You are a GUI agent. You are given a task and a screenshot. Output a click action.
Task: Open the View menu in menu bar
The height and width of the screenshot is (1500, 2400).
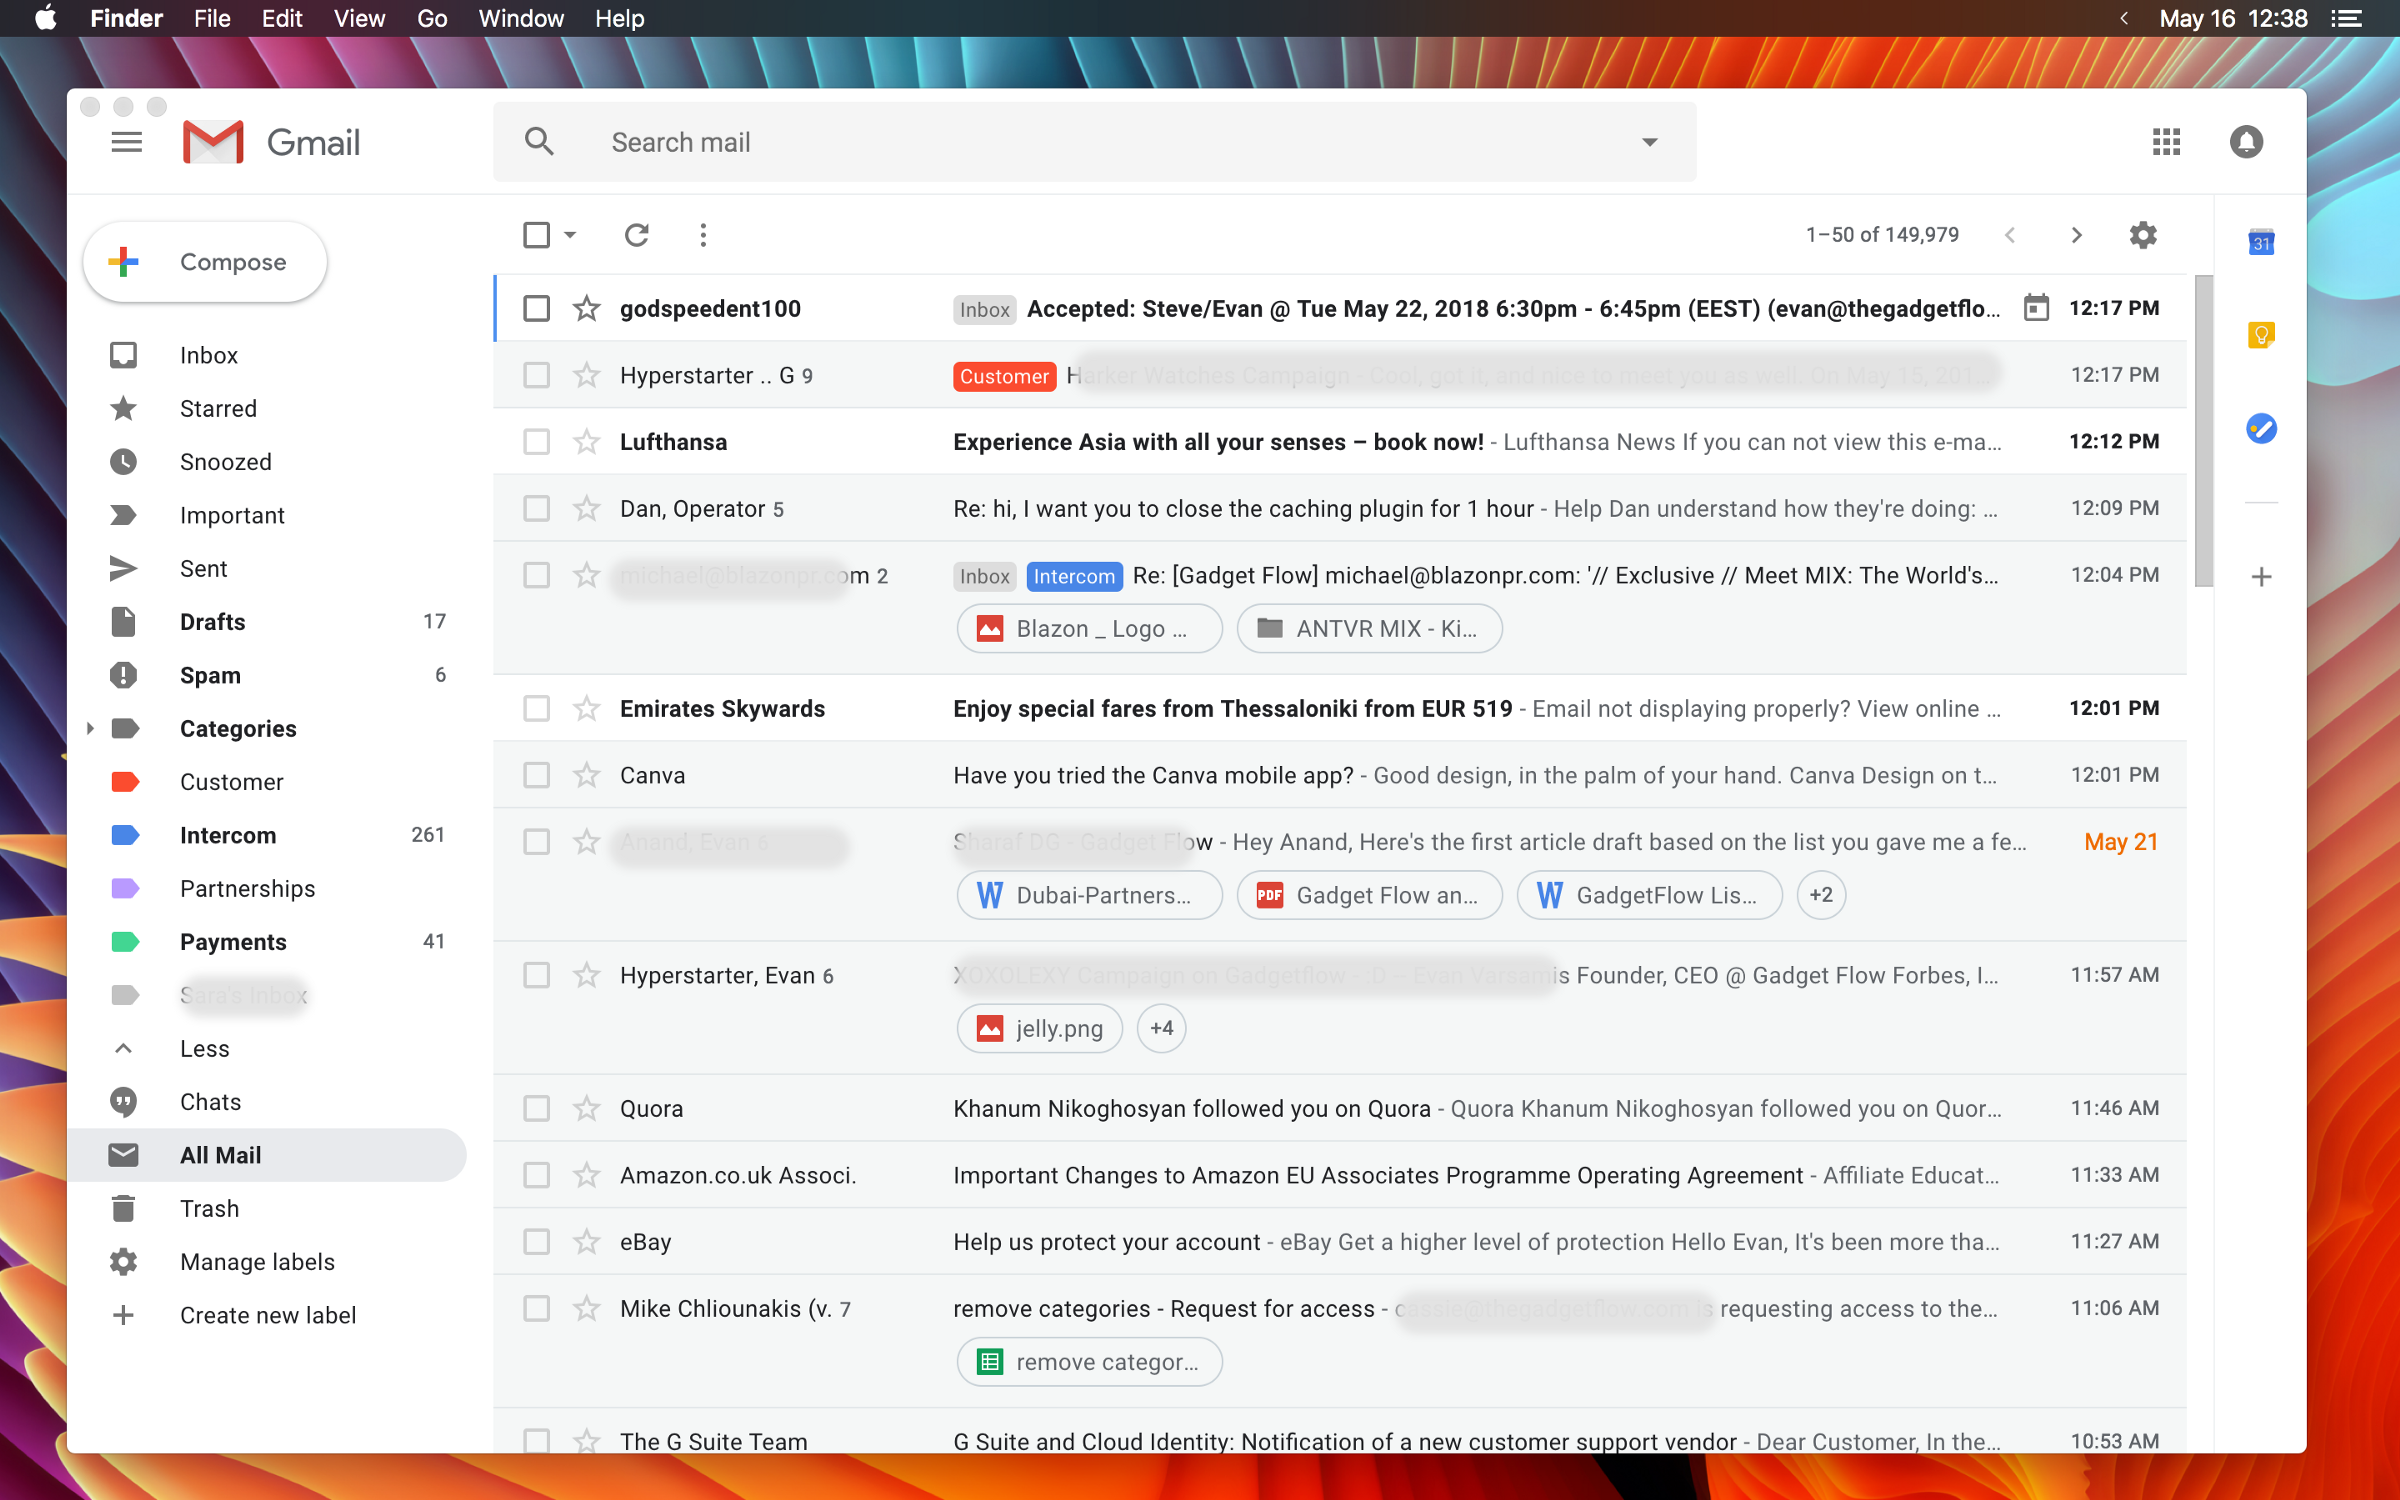(x=359, y=18)
